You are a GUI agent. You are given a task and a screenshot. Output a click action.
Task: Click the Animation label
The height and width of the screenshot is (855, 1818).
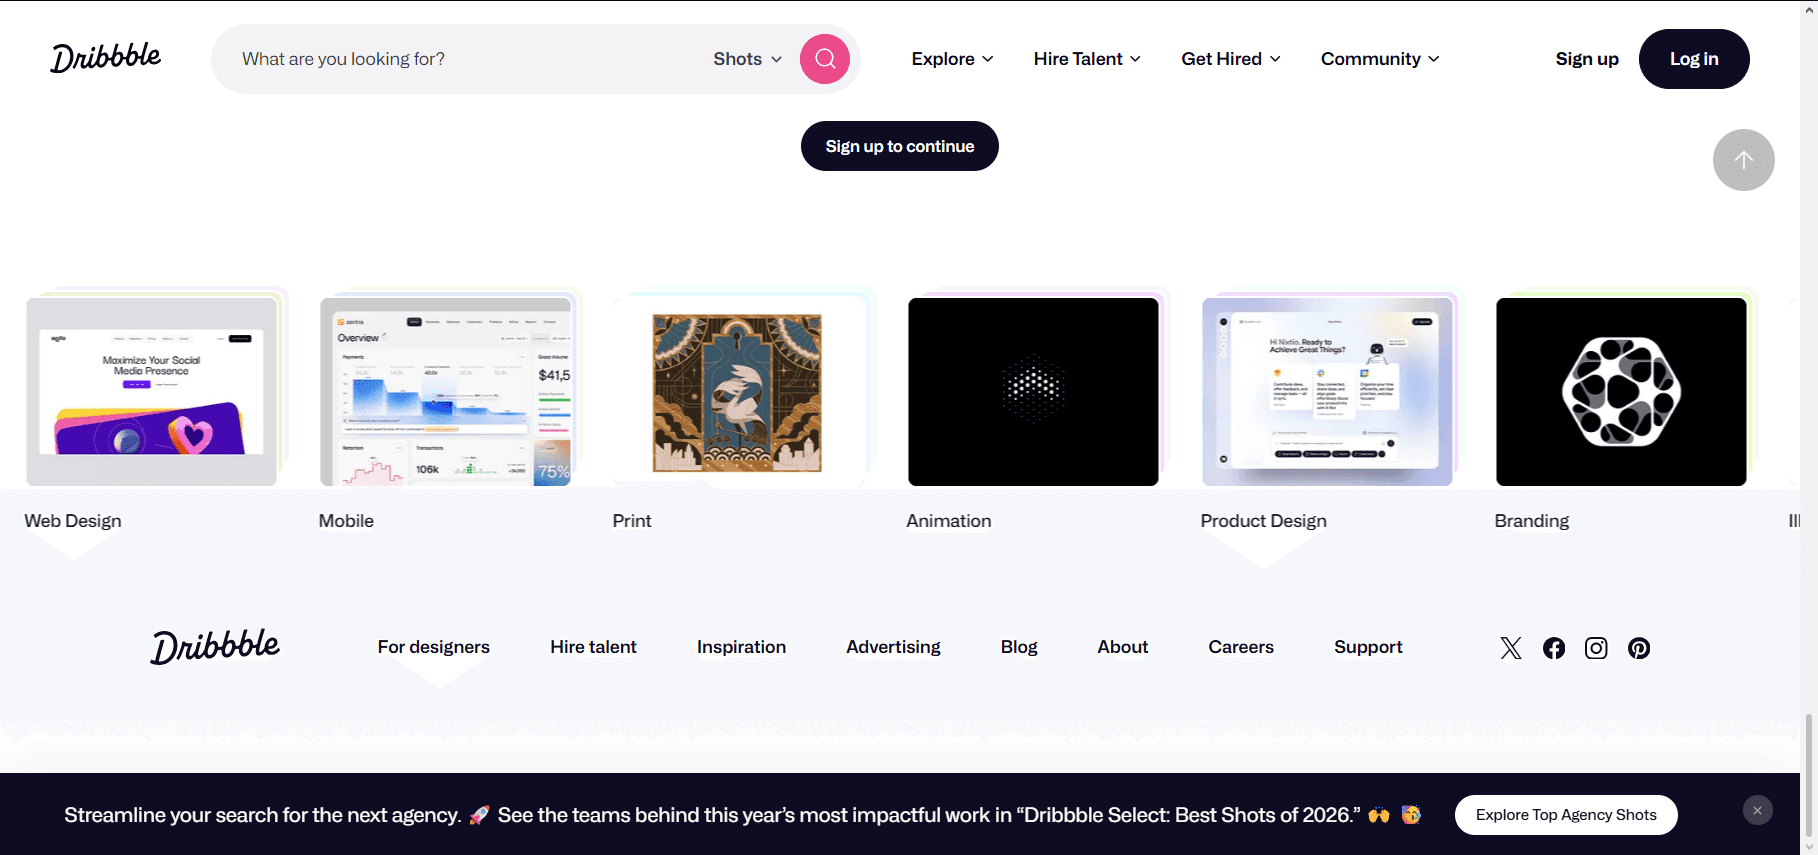949,521
